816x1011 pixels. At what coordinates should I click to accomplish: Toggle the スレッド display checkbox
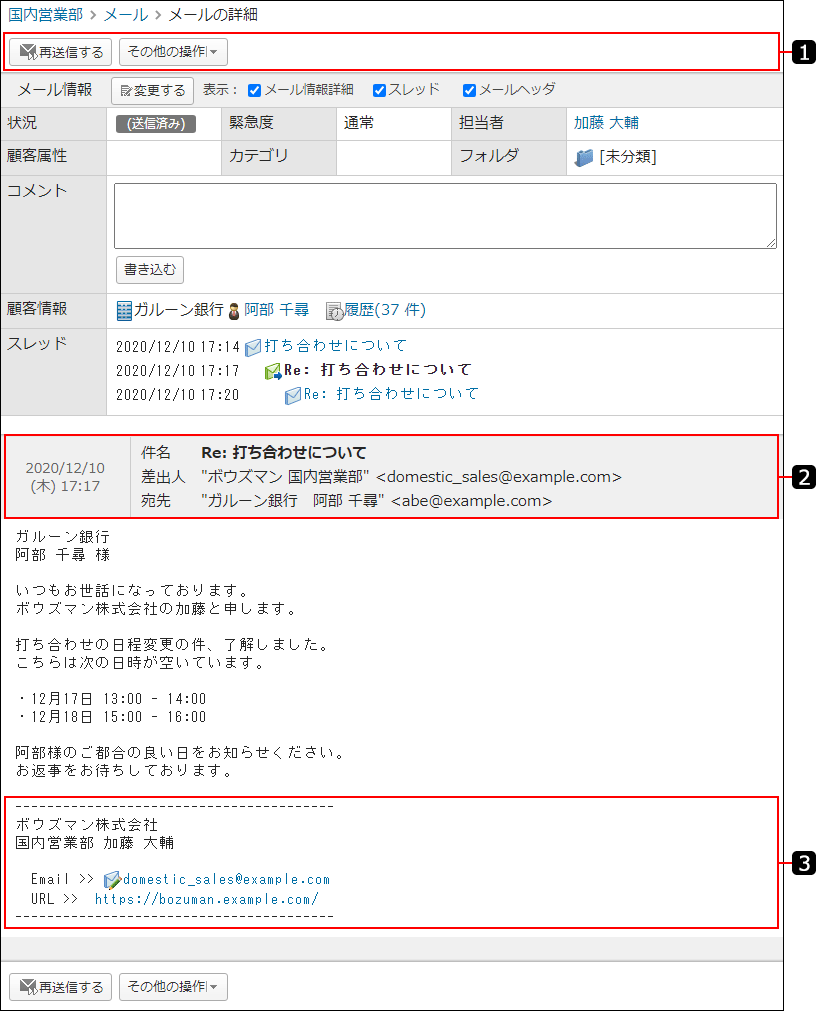point(380,90)
